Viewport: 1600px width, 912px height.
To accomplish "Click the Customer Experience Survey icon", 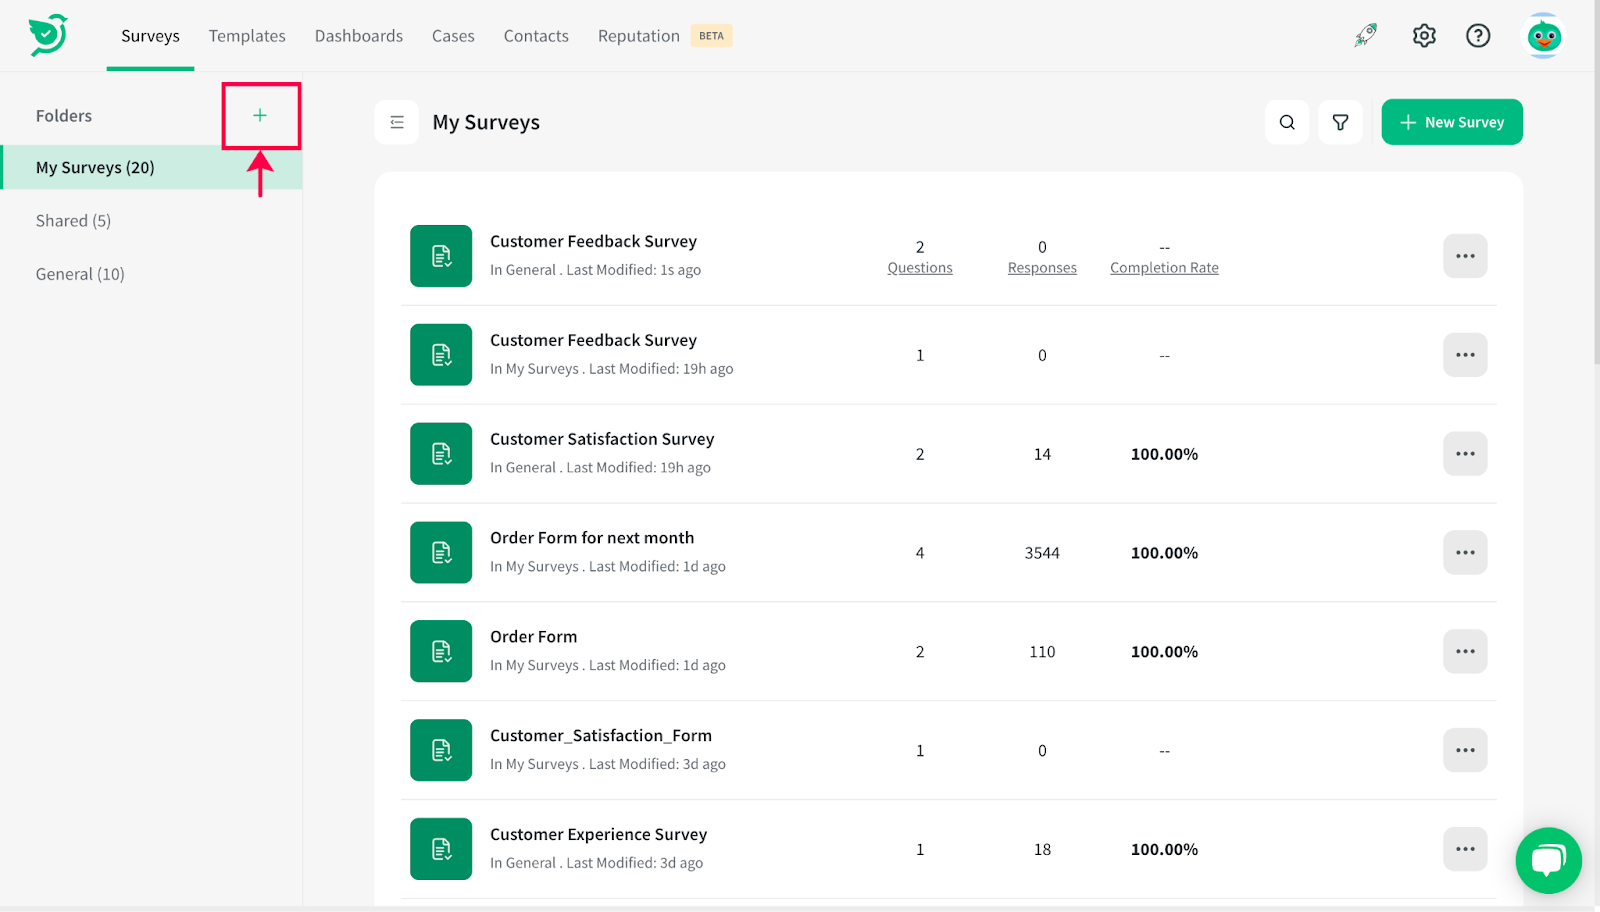I will click(441, 849).
